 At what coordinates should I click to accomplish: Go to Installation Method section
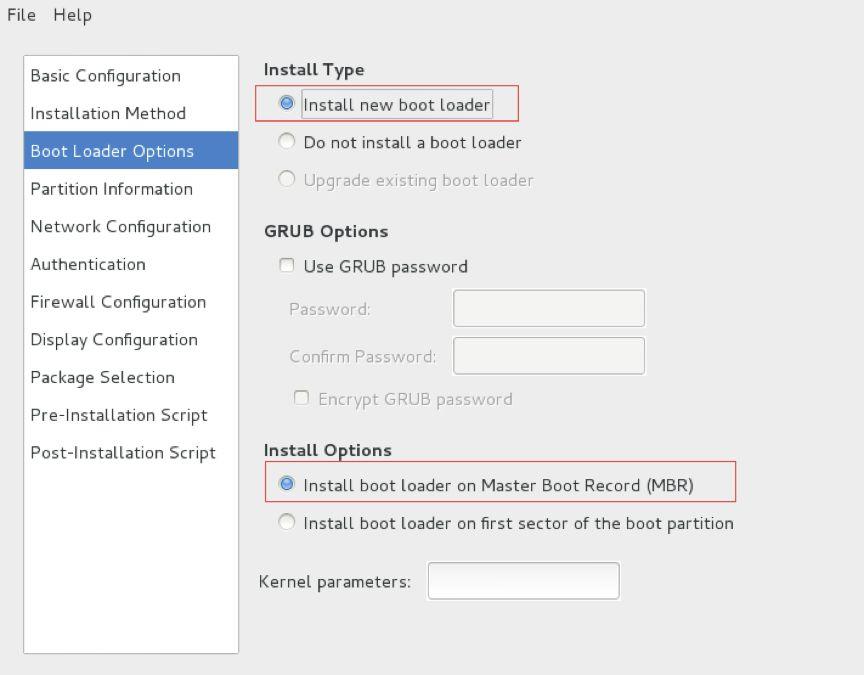coord(108,114)
